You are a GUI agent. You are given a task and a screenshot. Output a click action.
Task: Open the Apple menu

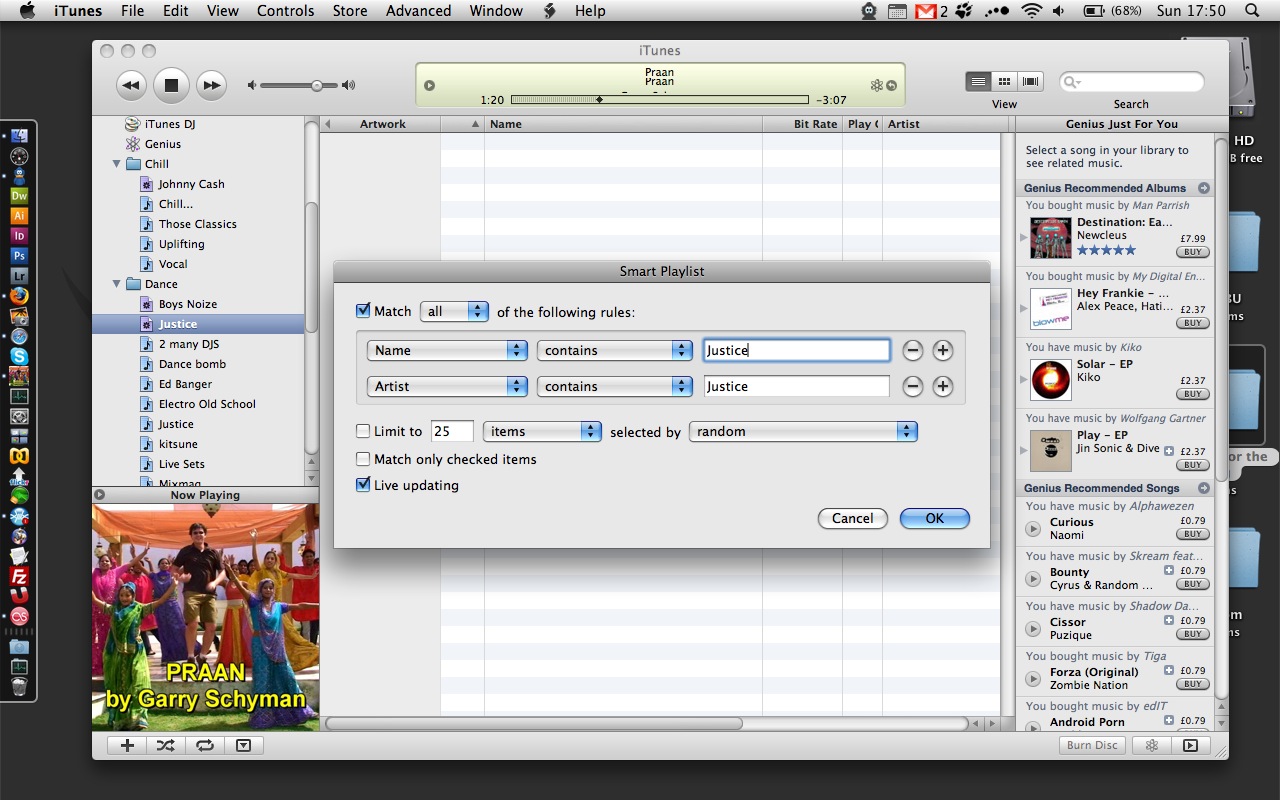[x=27, y=11]
